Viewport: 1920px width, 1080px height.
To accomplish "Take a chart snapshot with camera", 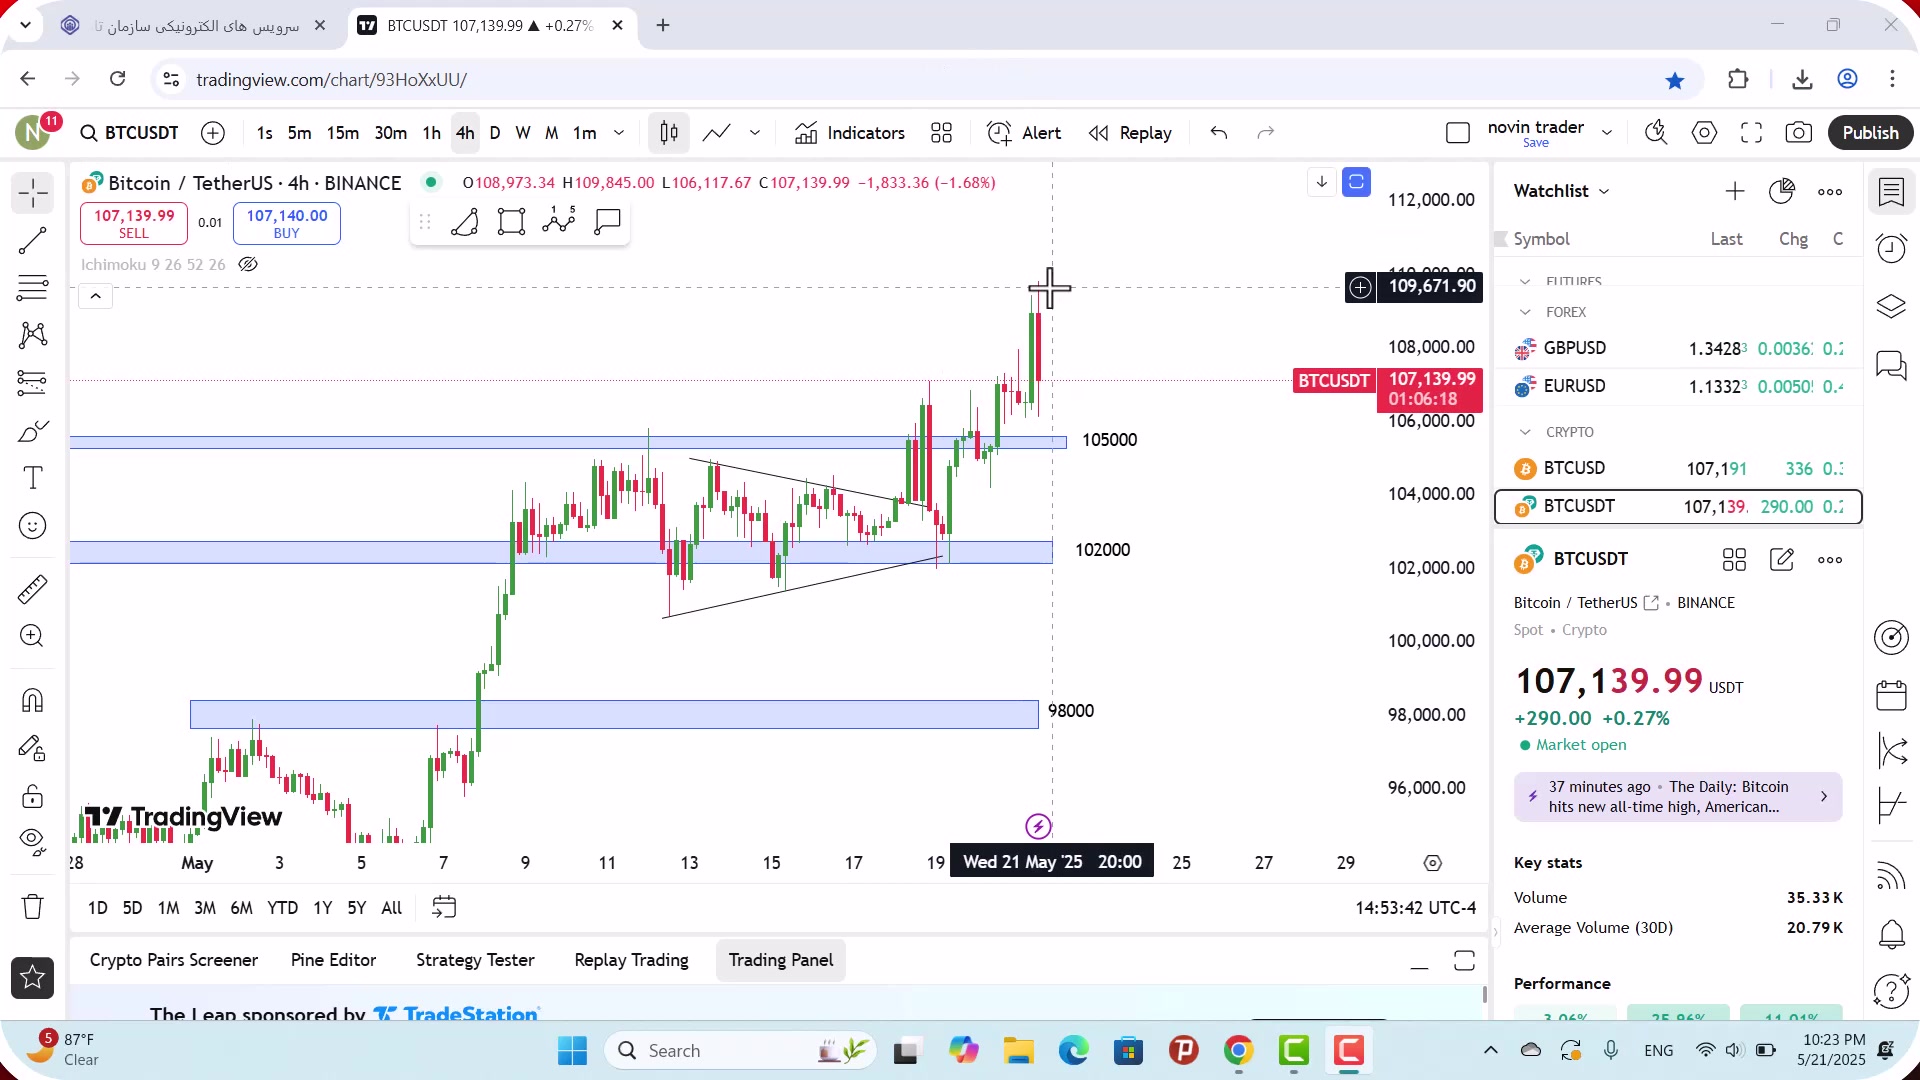I will coord(1799,133).
